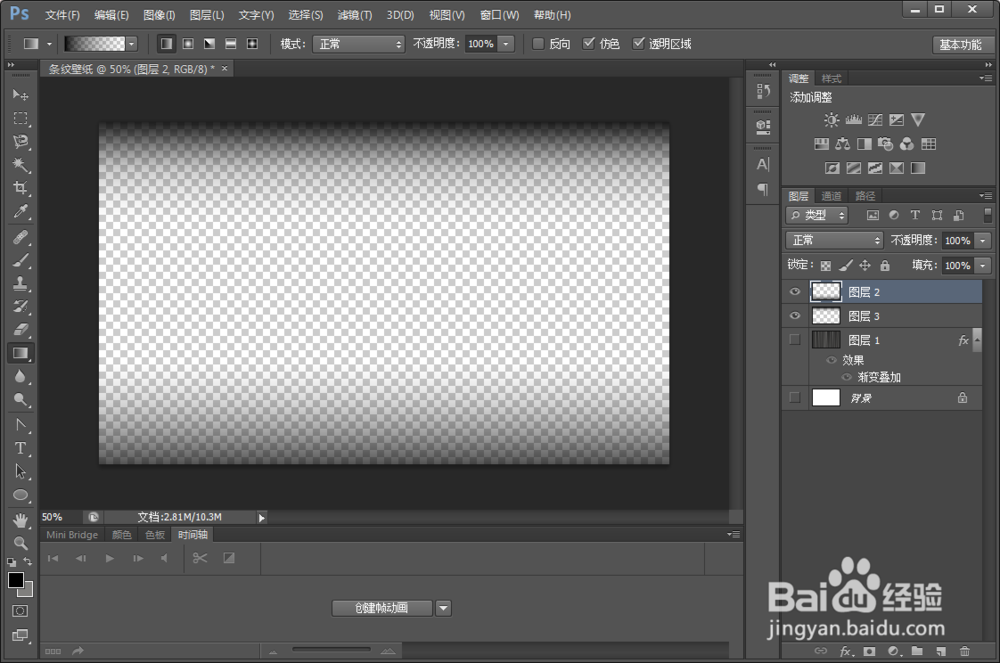Select the Magic Wand tool
This screenshot has height=663, width=1000.
click(20, 165)
